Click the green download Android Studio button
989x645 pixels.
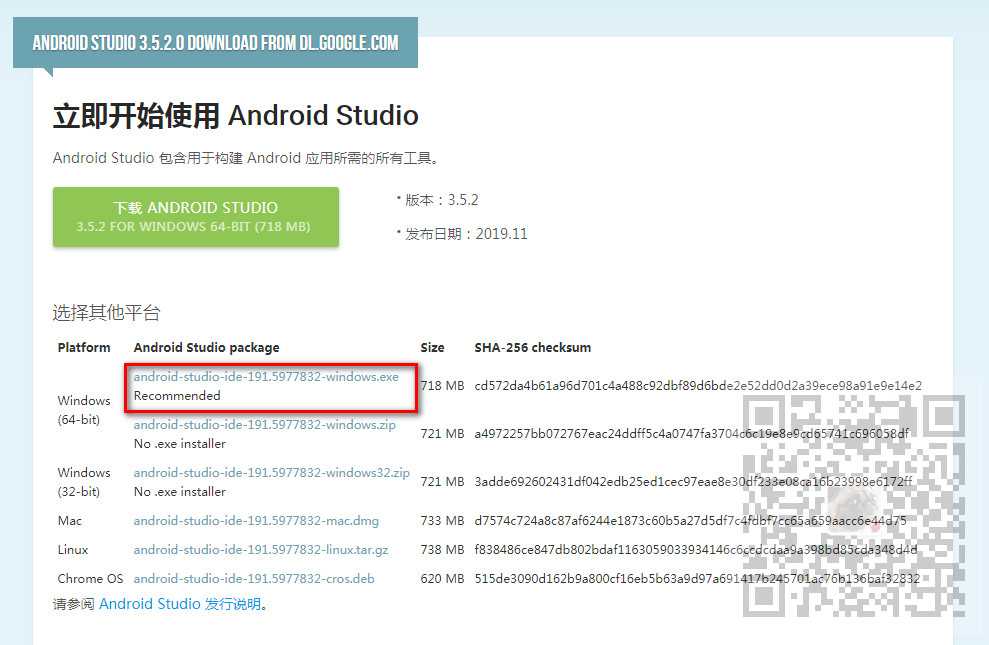click(x=196, y=217)
